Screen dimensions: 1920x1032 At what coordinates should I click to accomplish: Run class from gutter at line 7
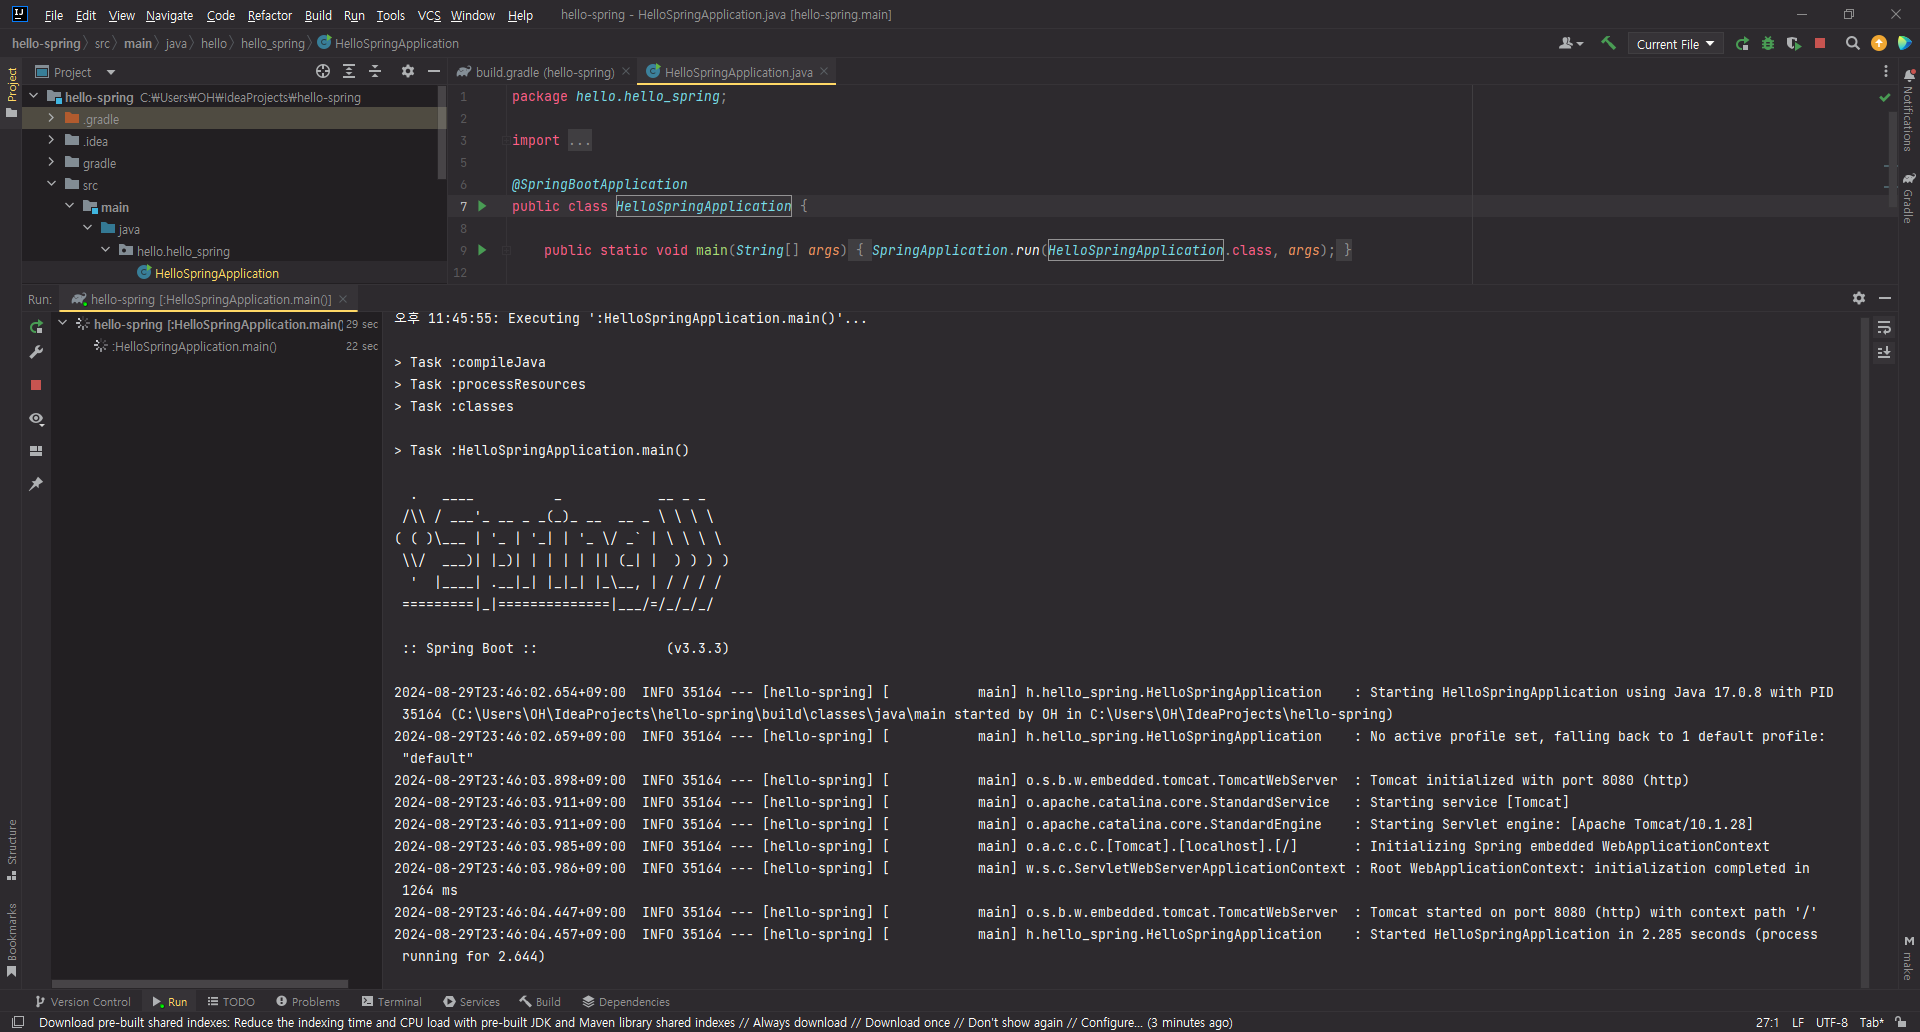tap(482, 206)
